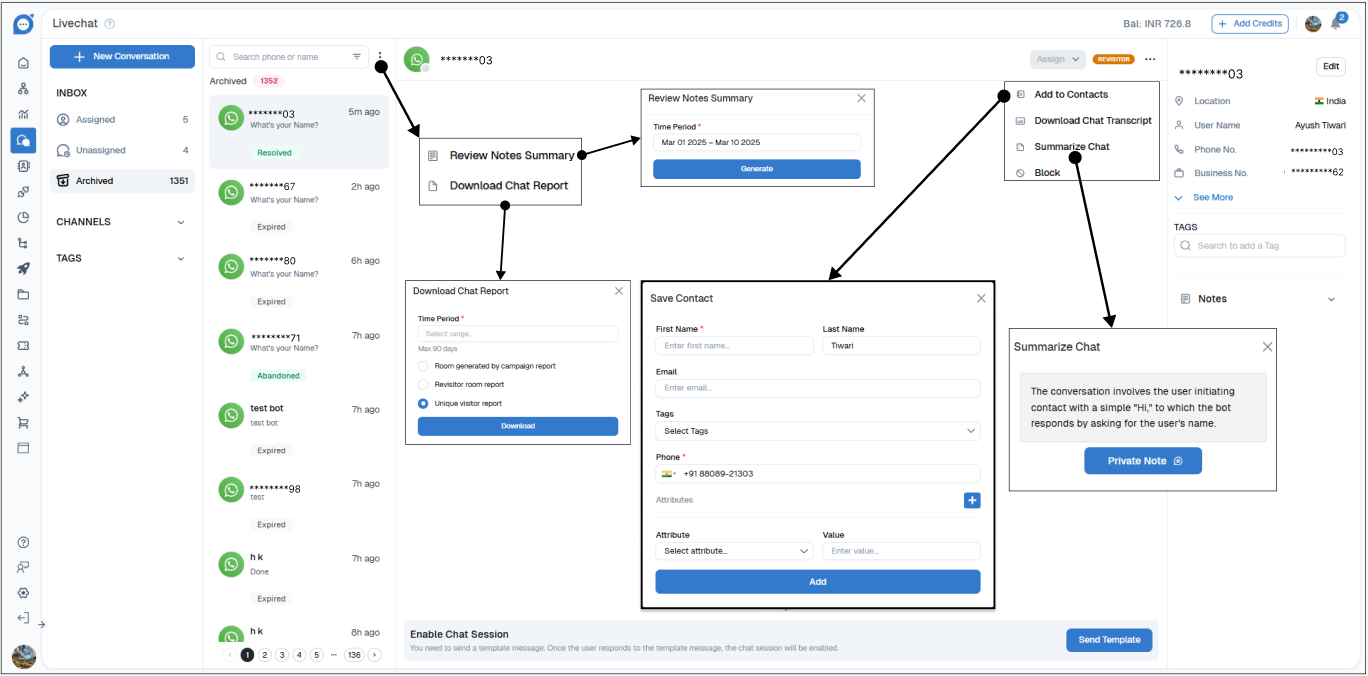This screenshot has width=1368, height=676.
Task: Open the help question mark icon
Action: tap(23, 542)
